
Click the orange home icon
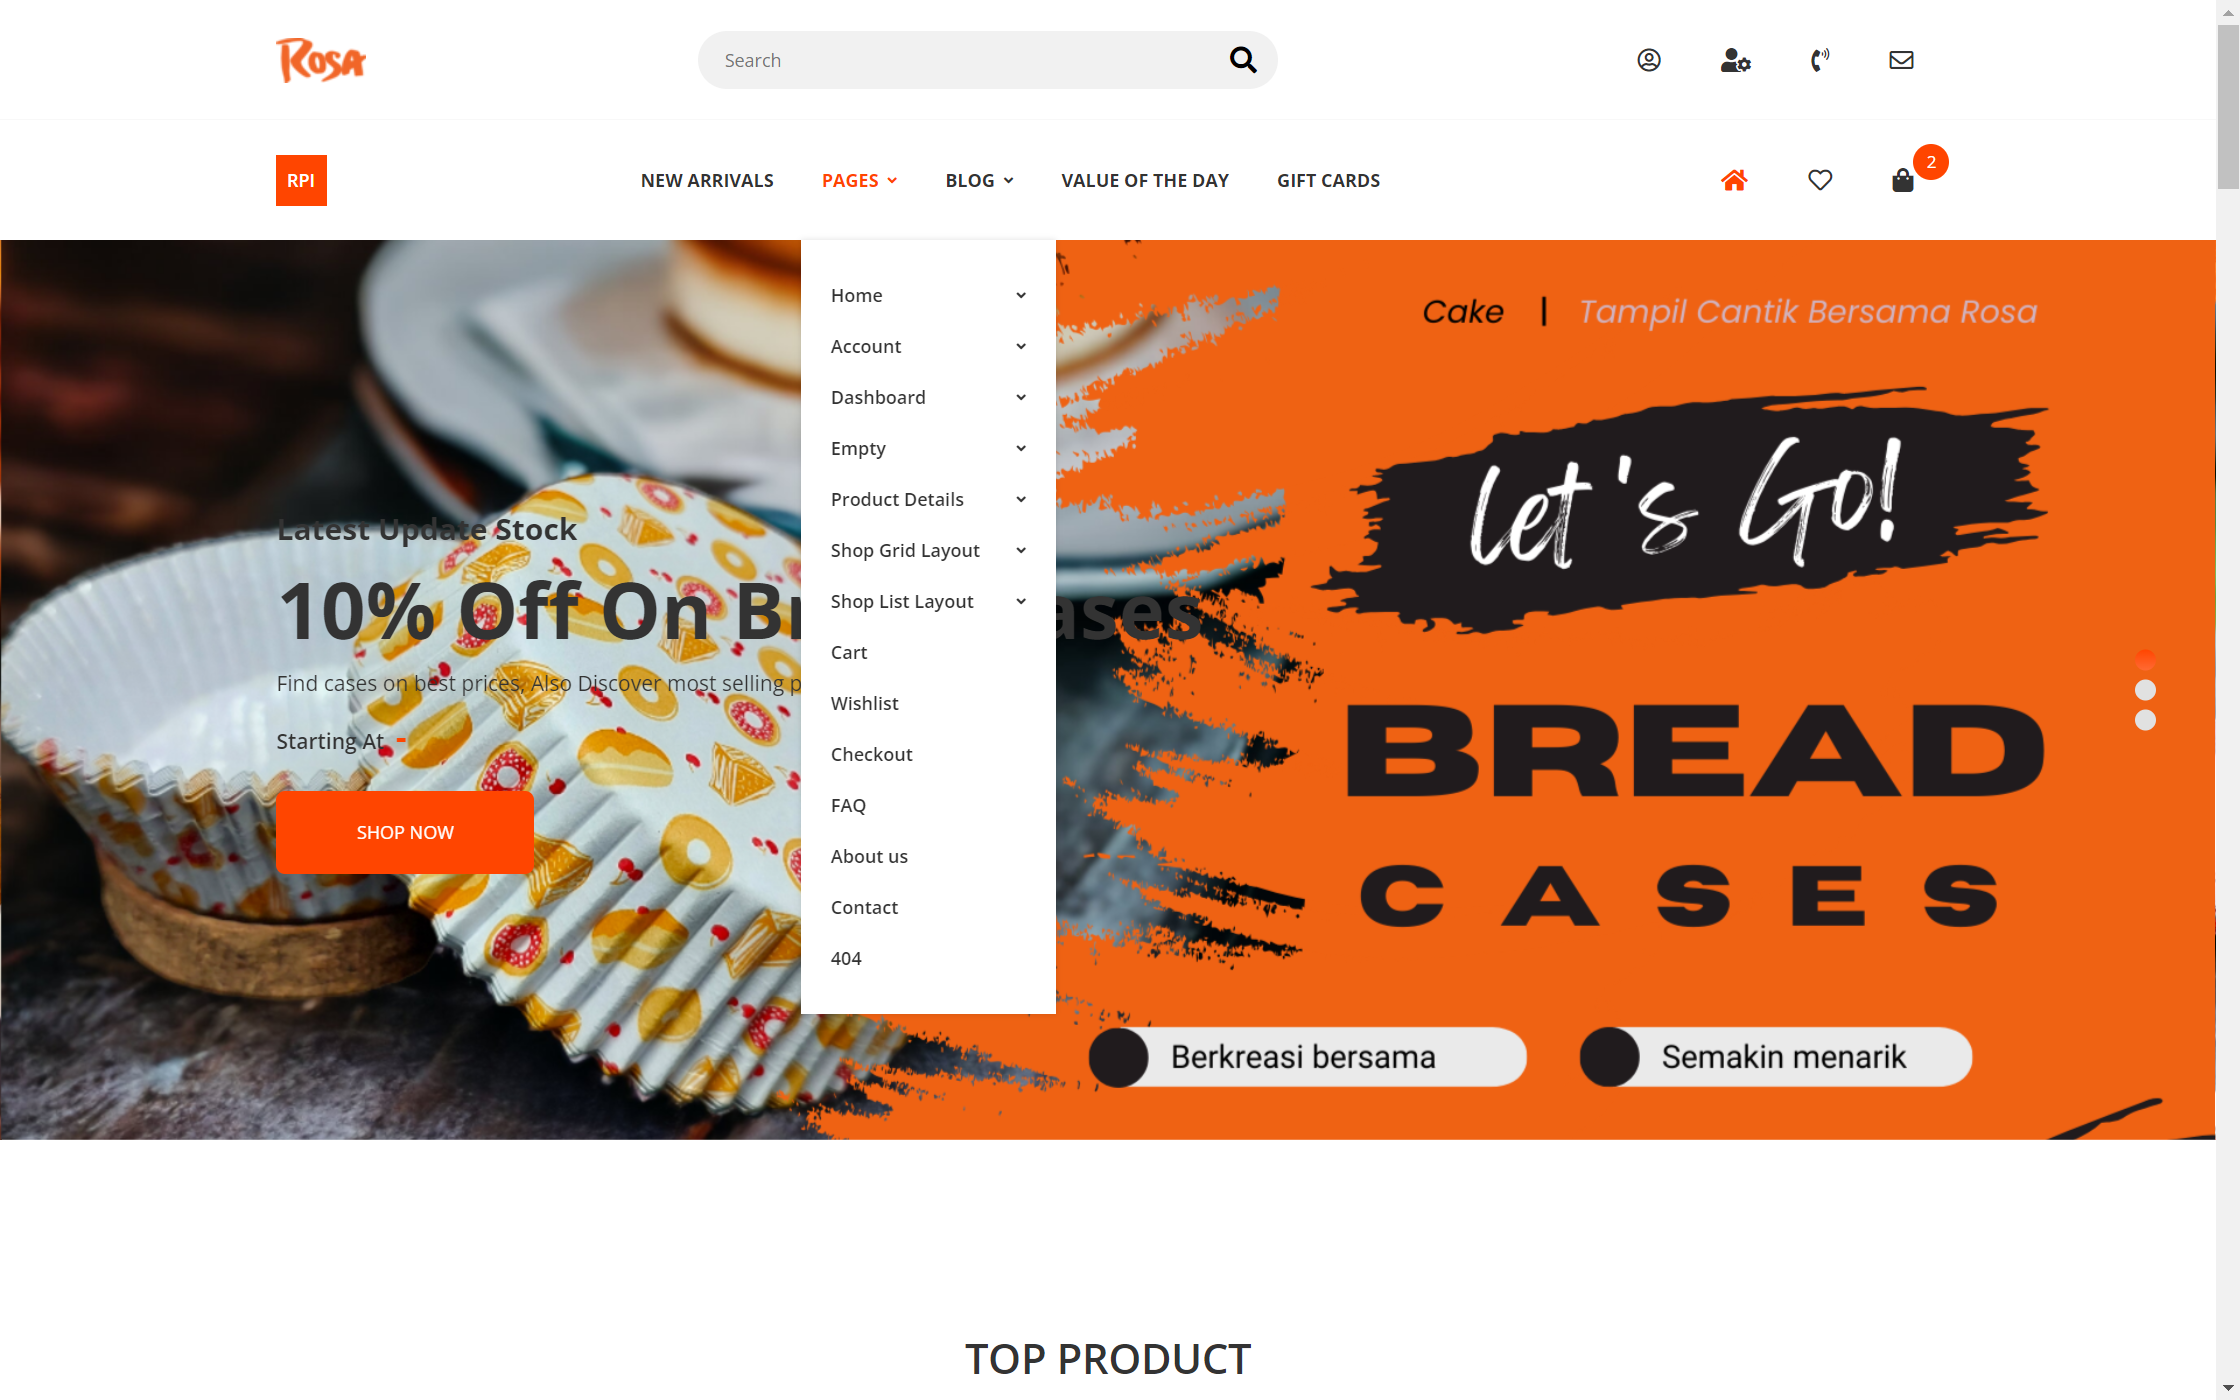tap(1734, 180)
